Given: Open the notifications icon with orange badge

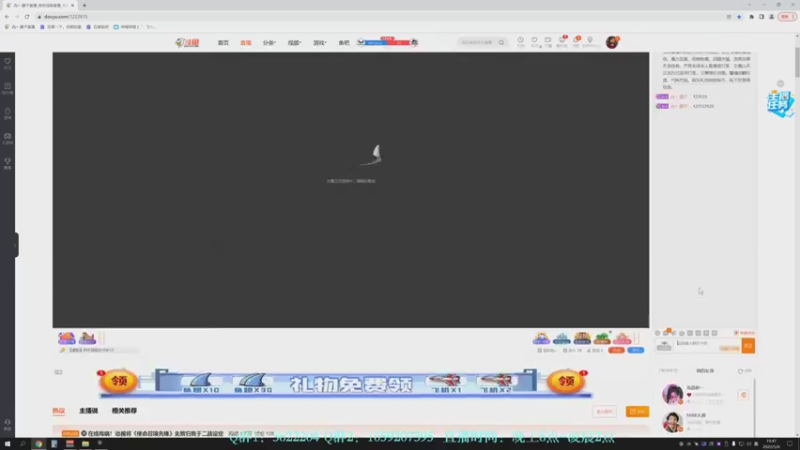Looking at the screenshot, I should 576,42.
